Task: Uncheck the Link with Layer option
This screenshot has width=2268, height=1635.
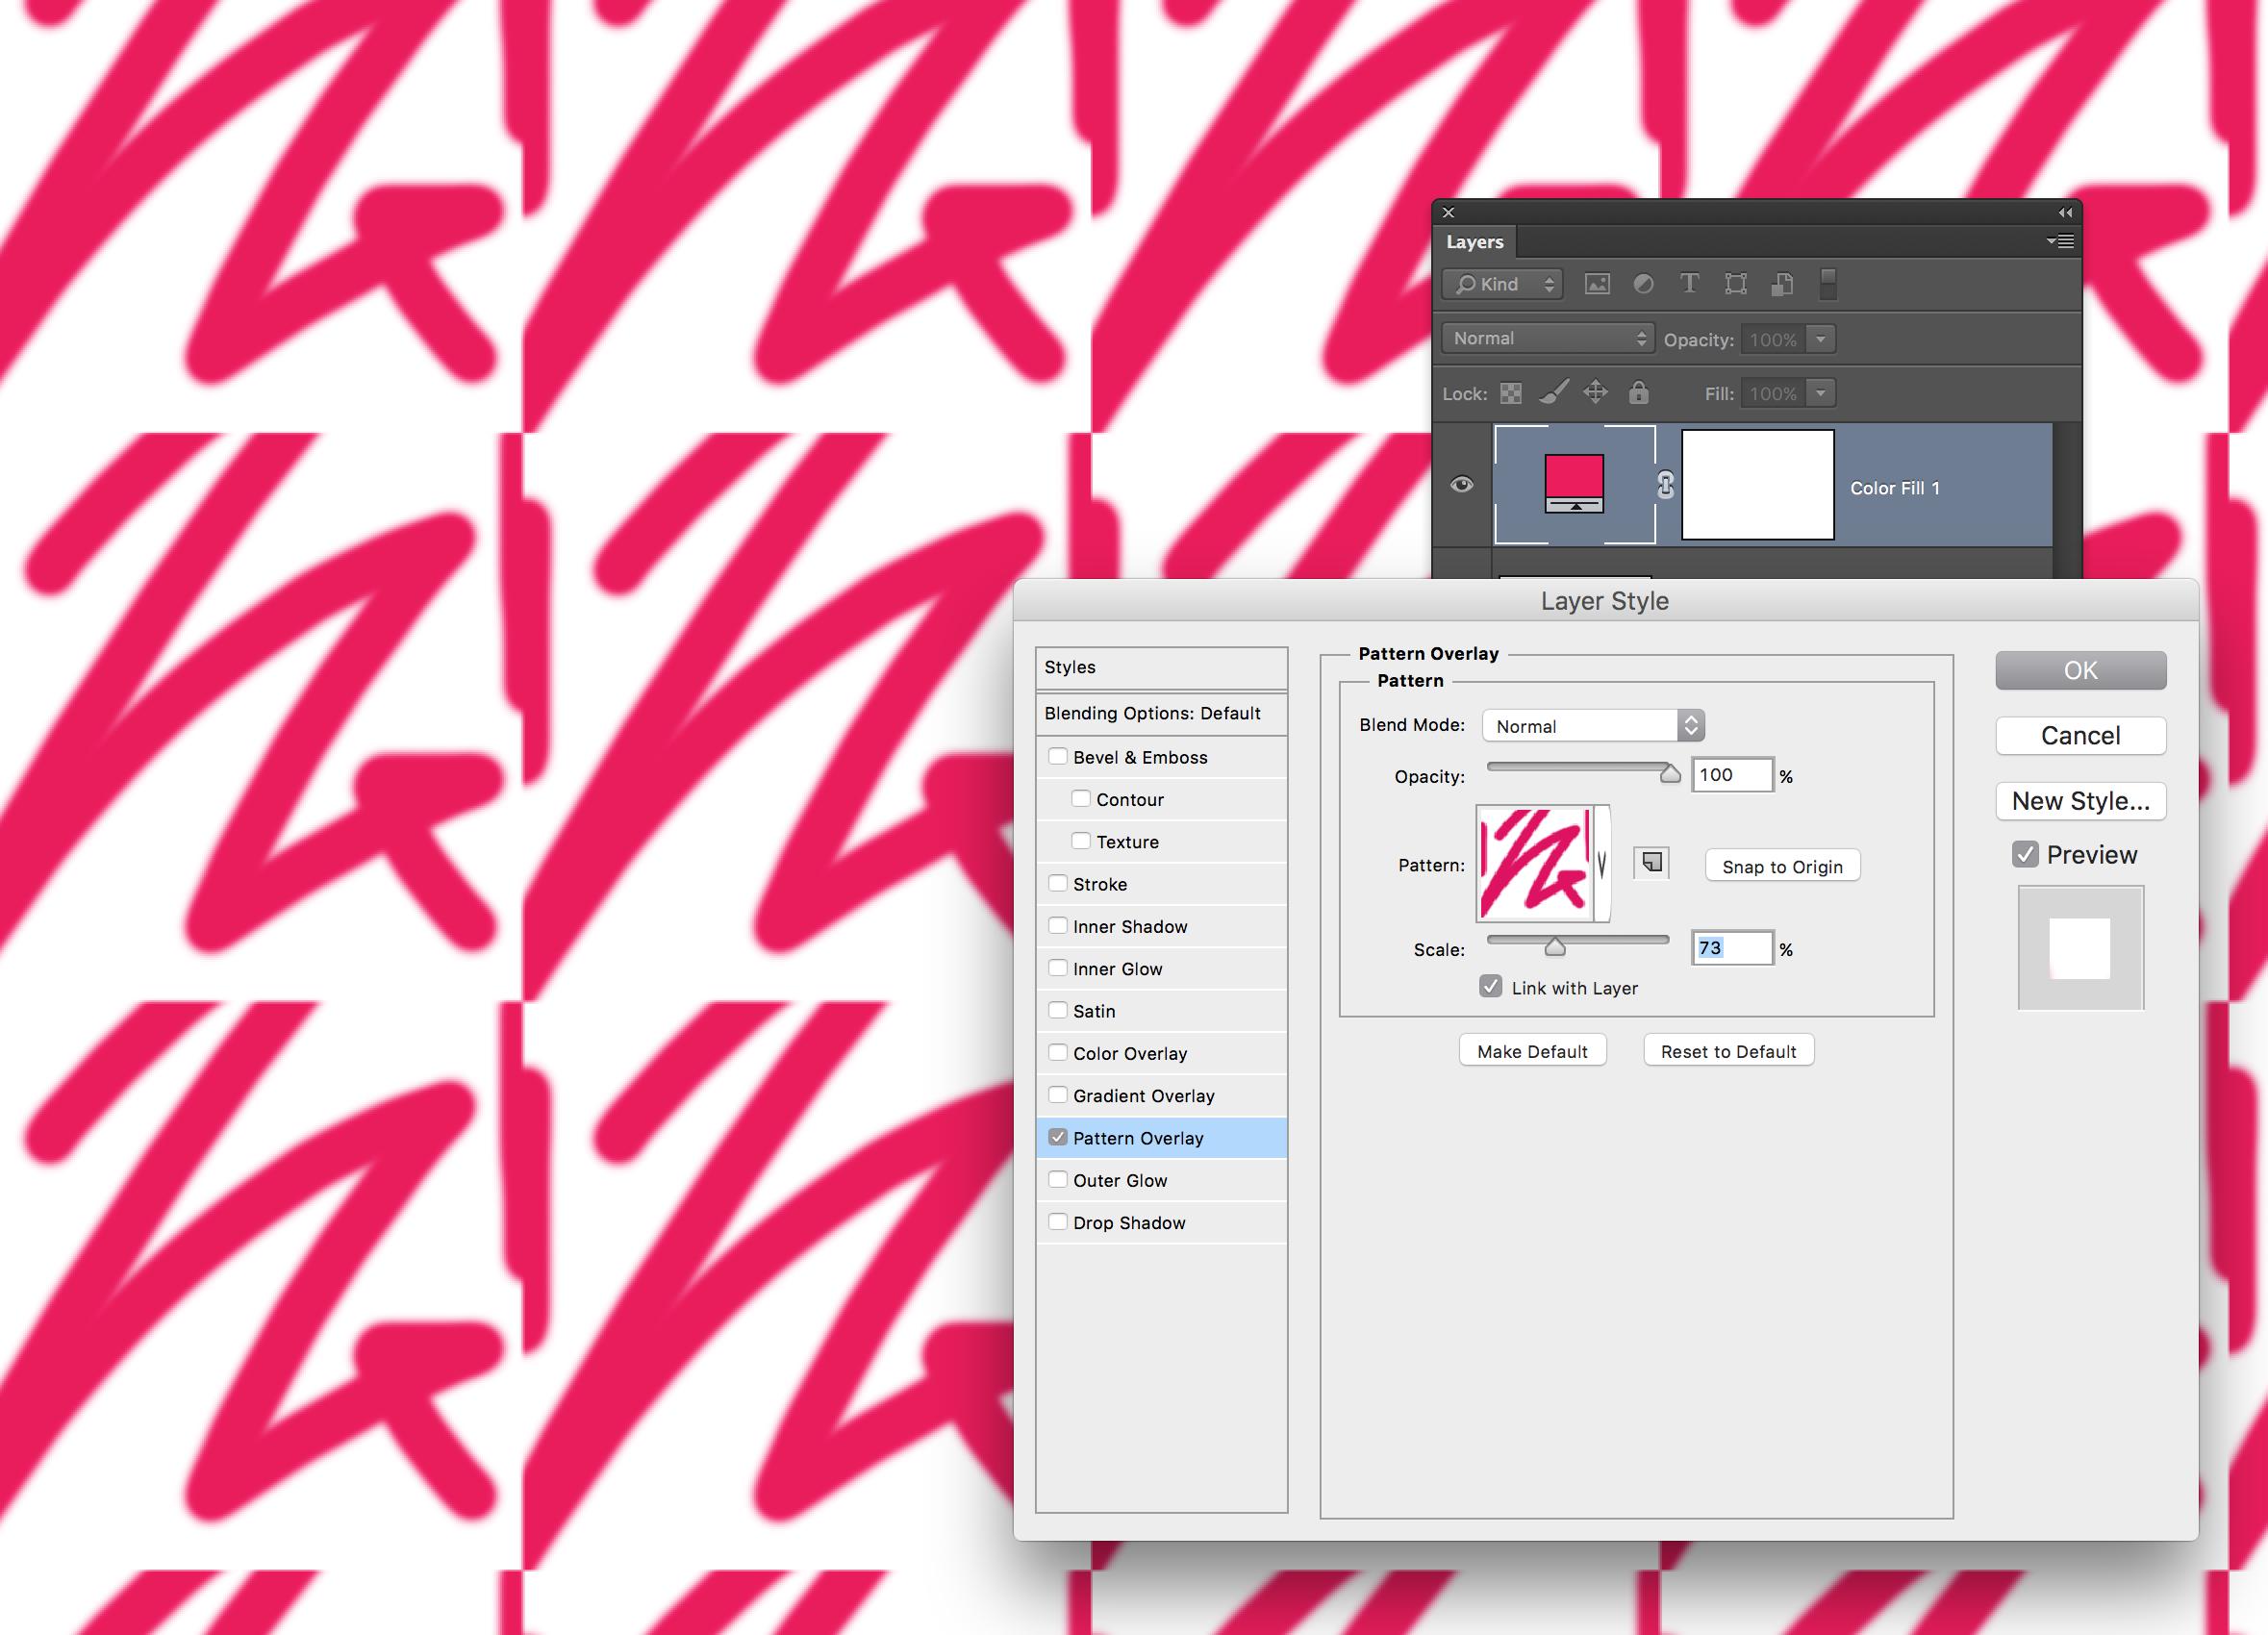Action: [1491, 986]
